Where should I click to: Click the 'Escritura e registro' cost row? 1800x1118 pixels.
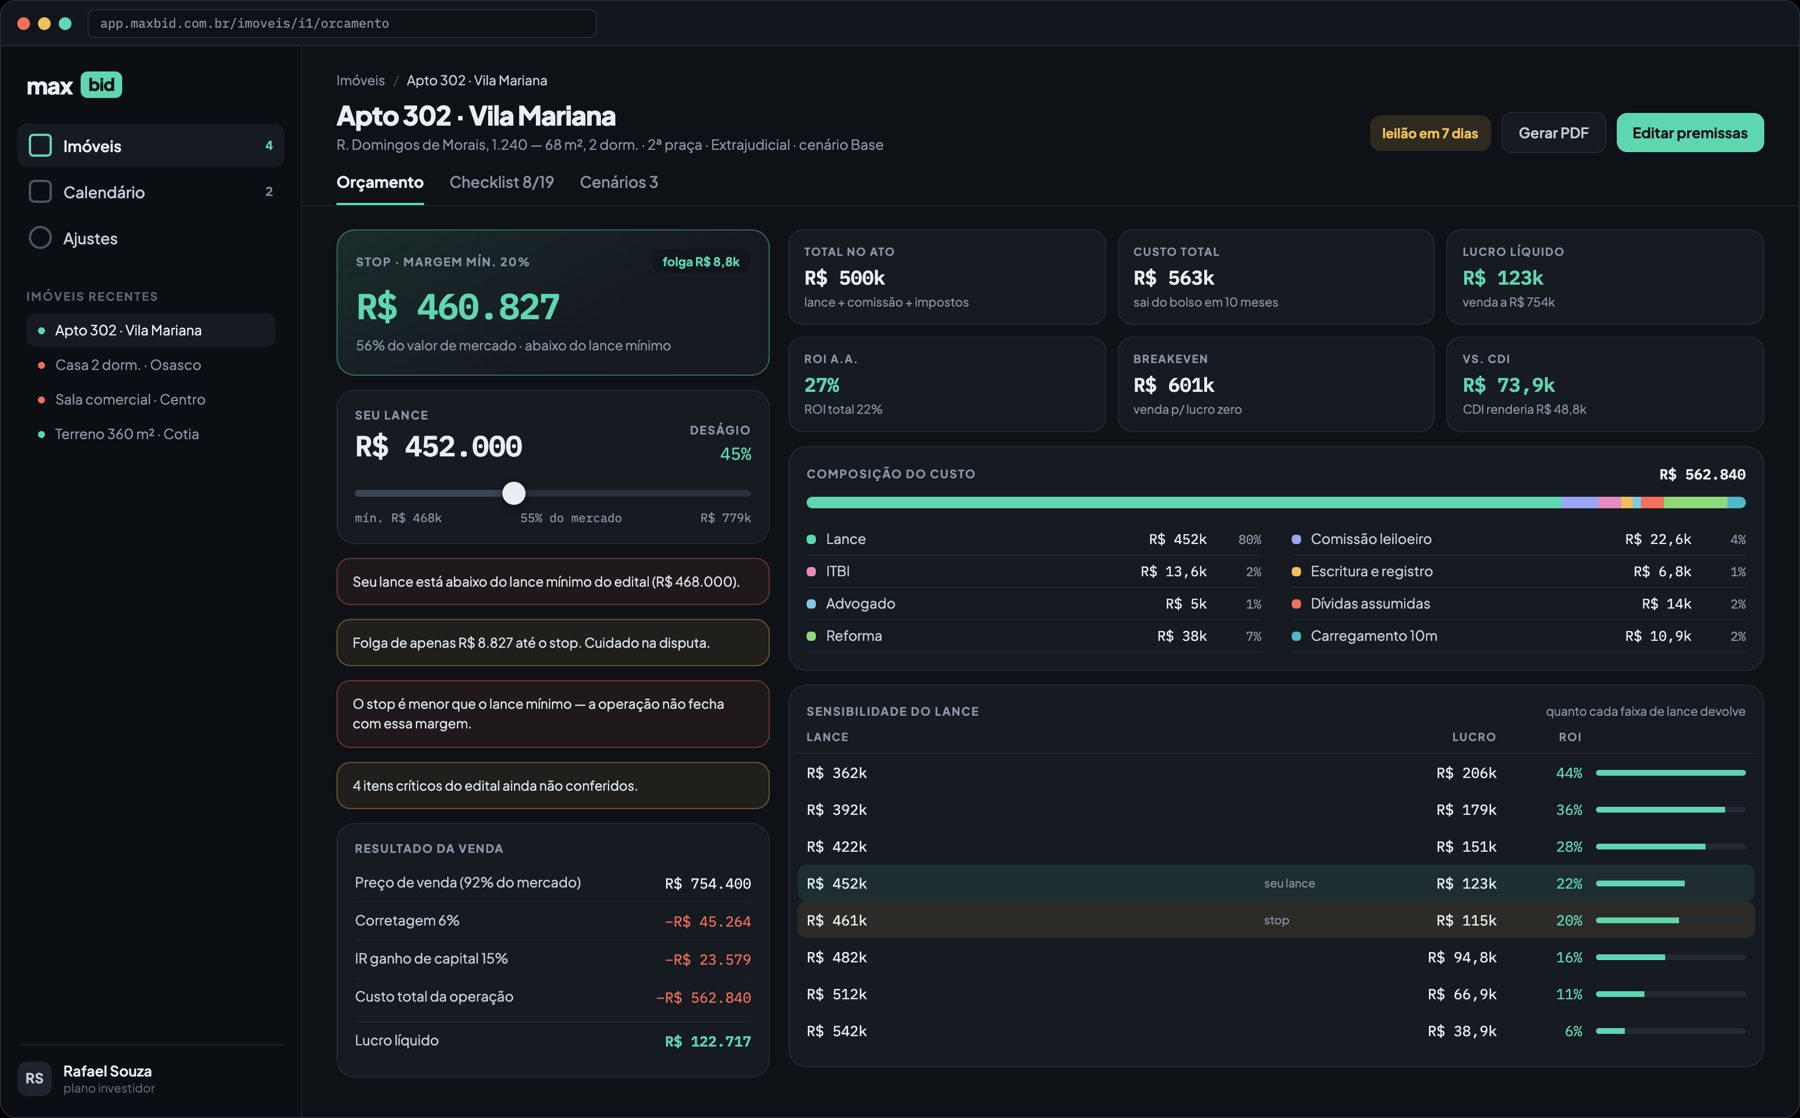[1519, 571]
